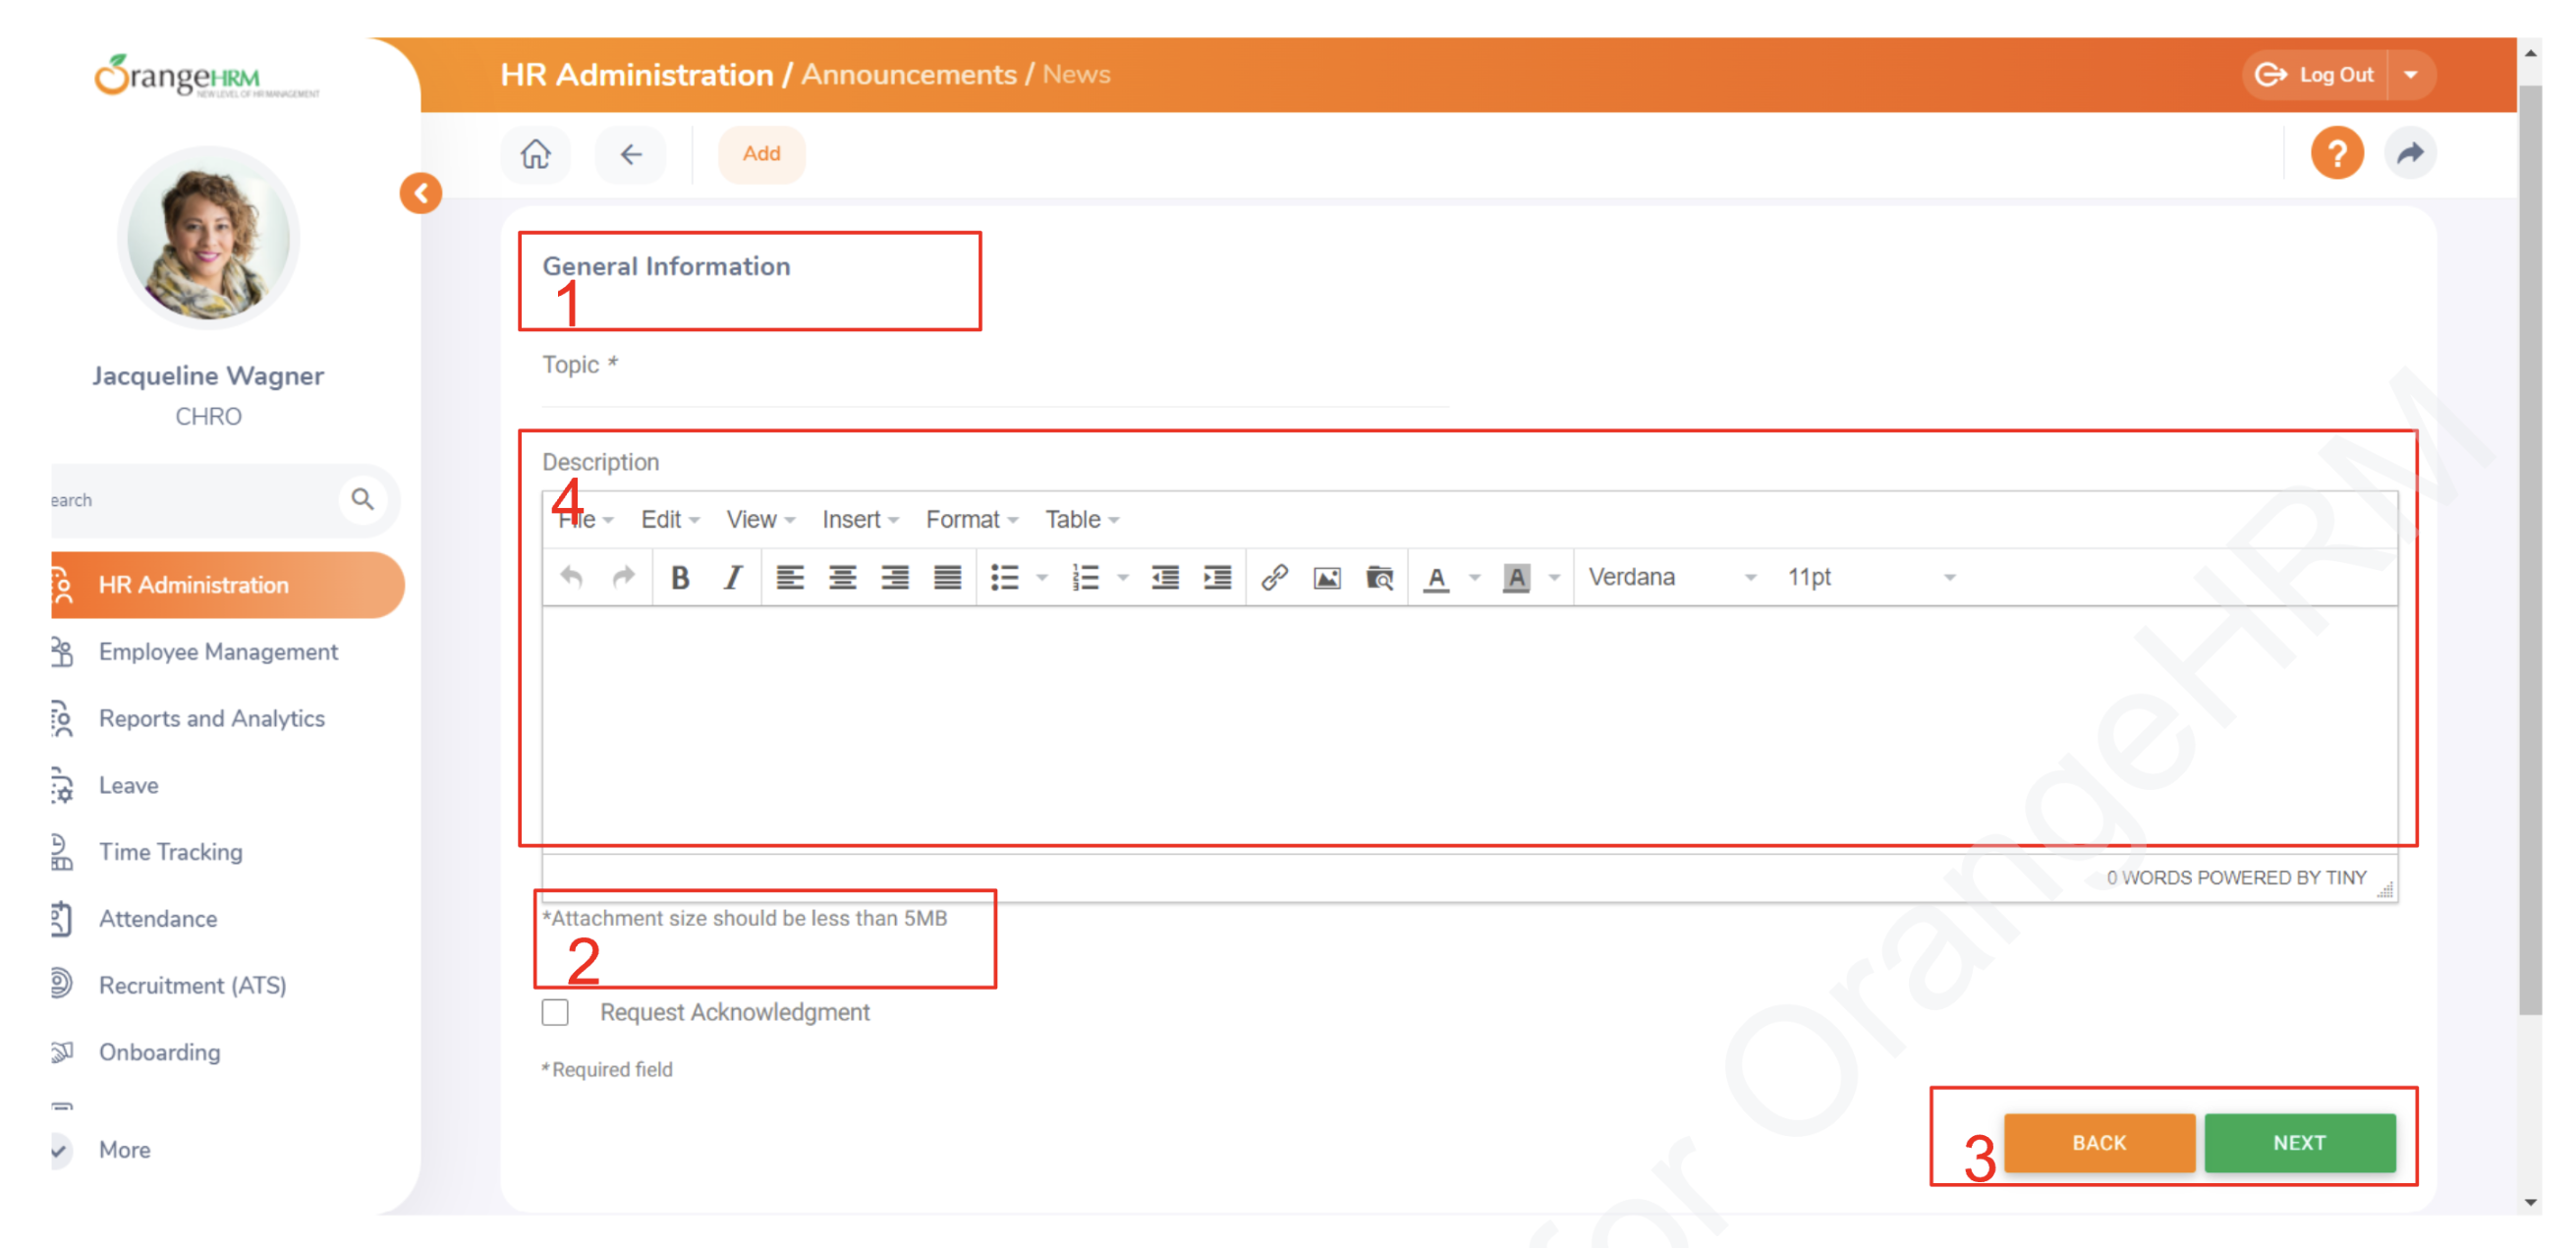Click the OrangeHRM logo
The width and height of the screenshot is (2576, 1248).
tap(207, 77)
